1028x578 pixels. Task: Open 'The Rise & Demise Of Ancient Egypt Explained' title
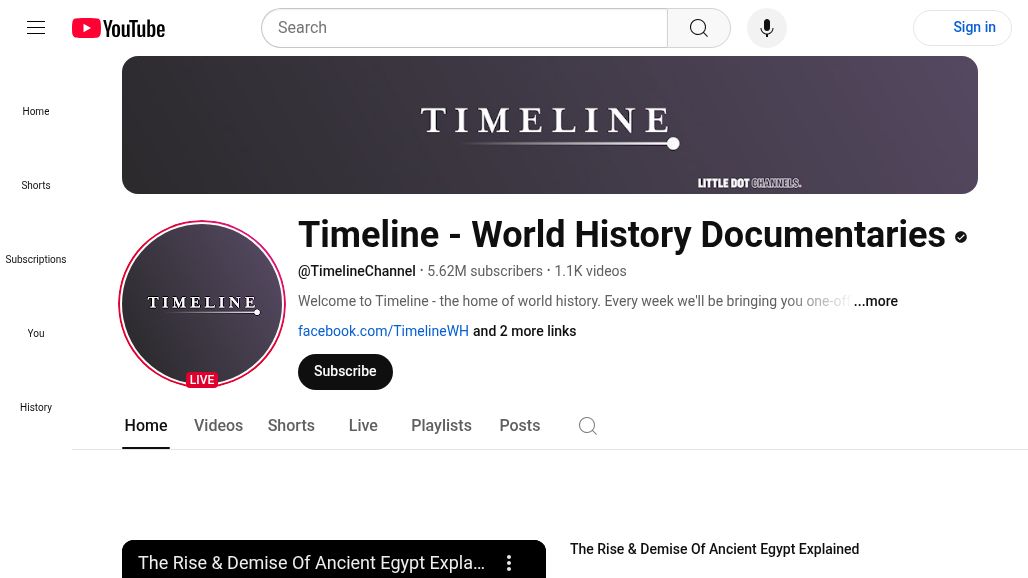point(715,549)
